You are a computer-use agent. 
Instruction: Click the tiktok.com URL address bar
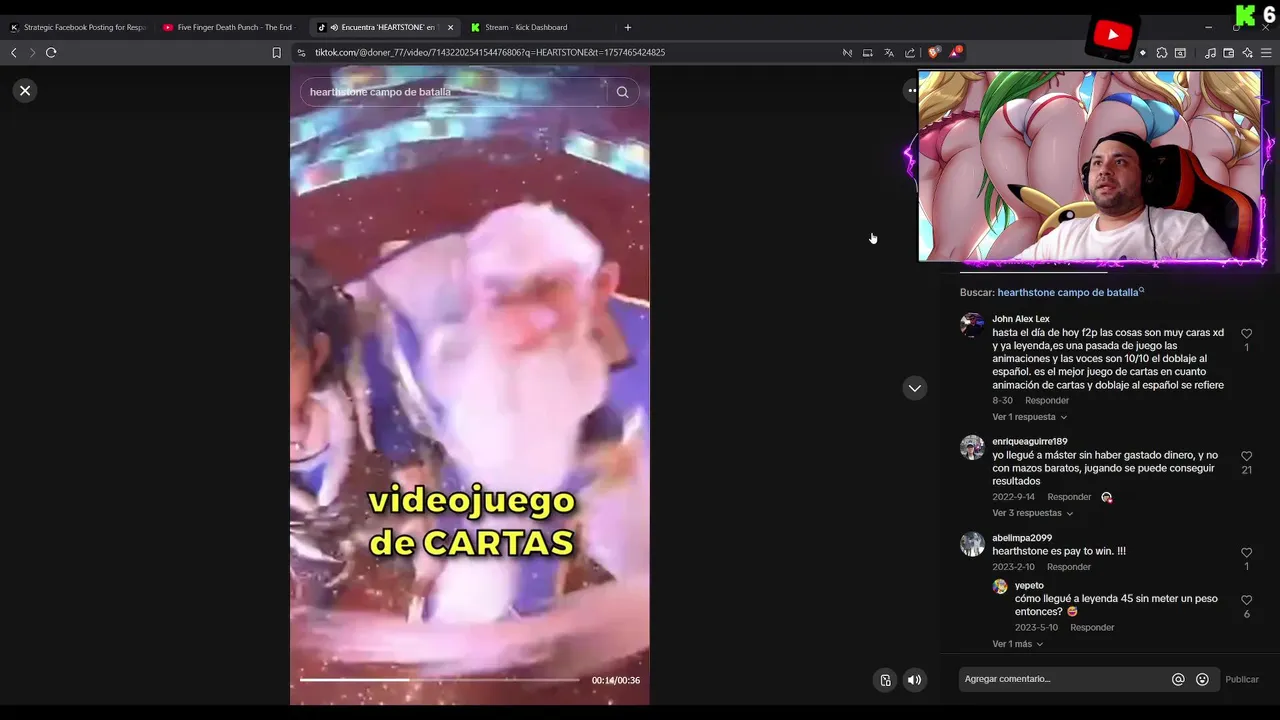pyautogui.click(x=490, y=52)
